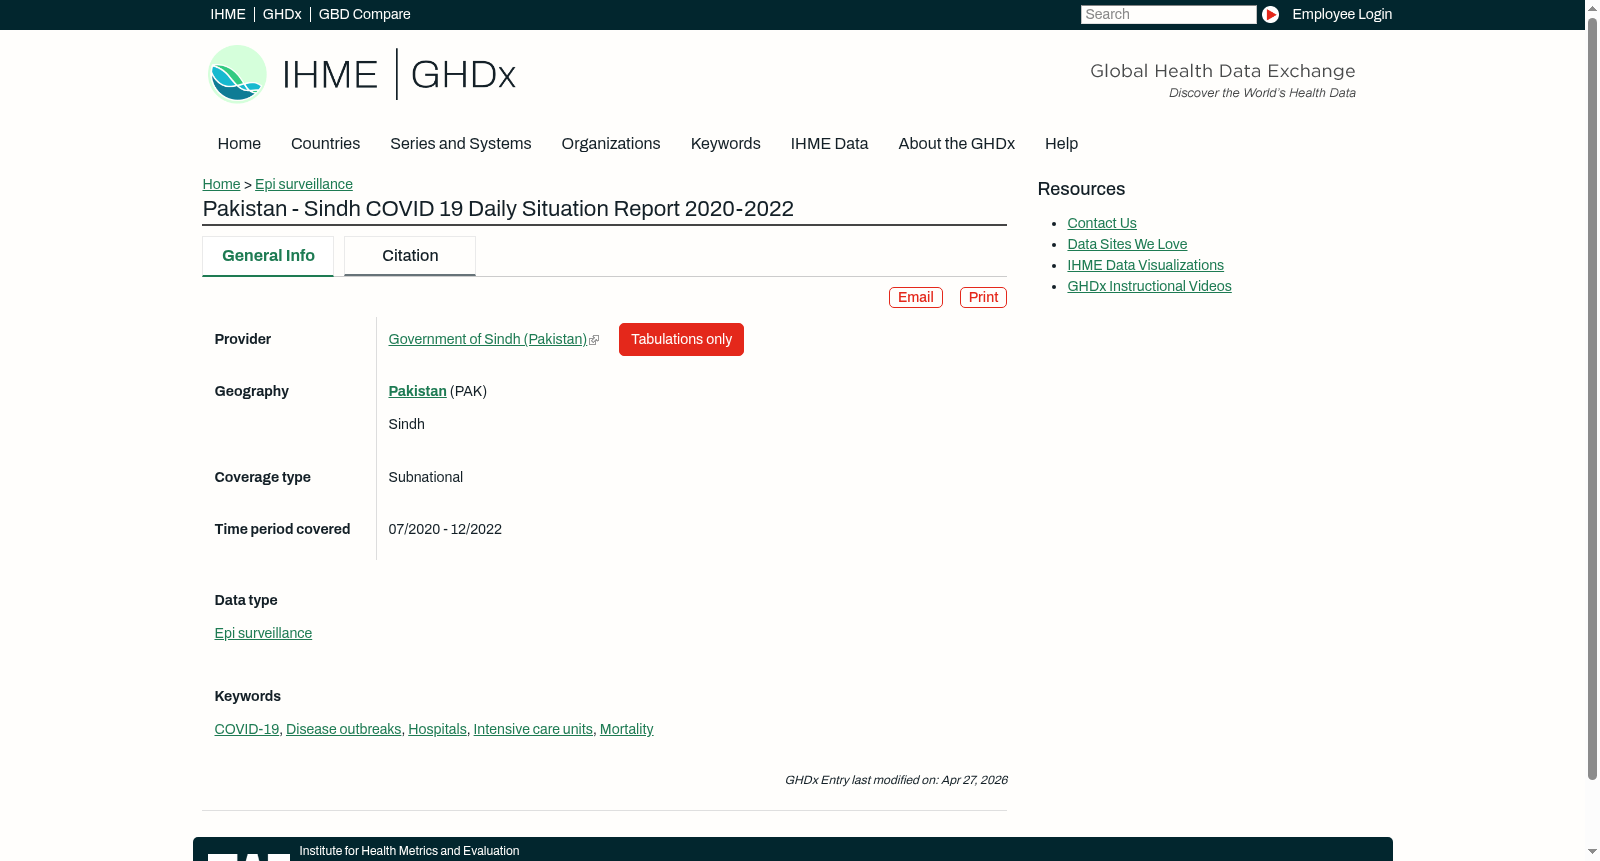The height and width of the screenshot is (861, 1600).
Task: Open About the GHDx menu item
Action: [956, 144]
